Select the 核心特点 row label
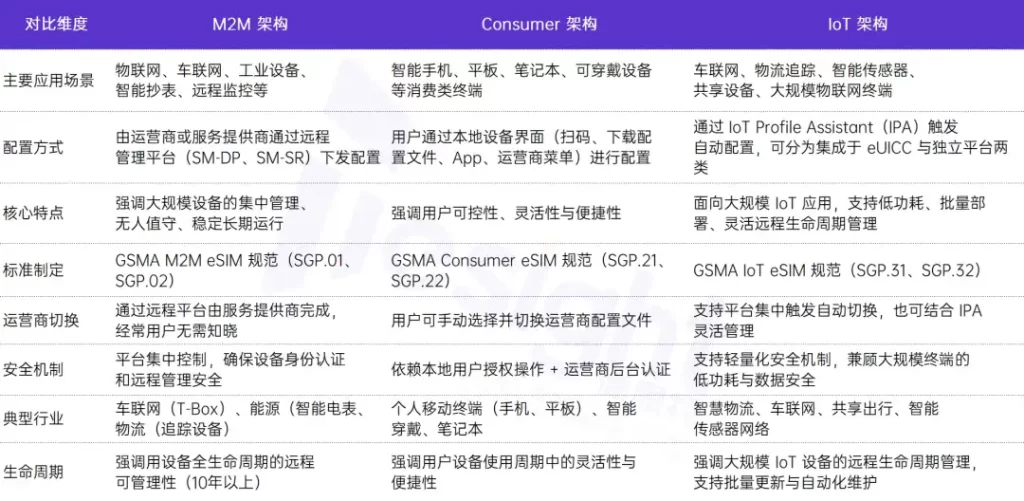The height and width of the screenshot is (501, 1024). coord(33,214)
